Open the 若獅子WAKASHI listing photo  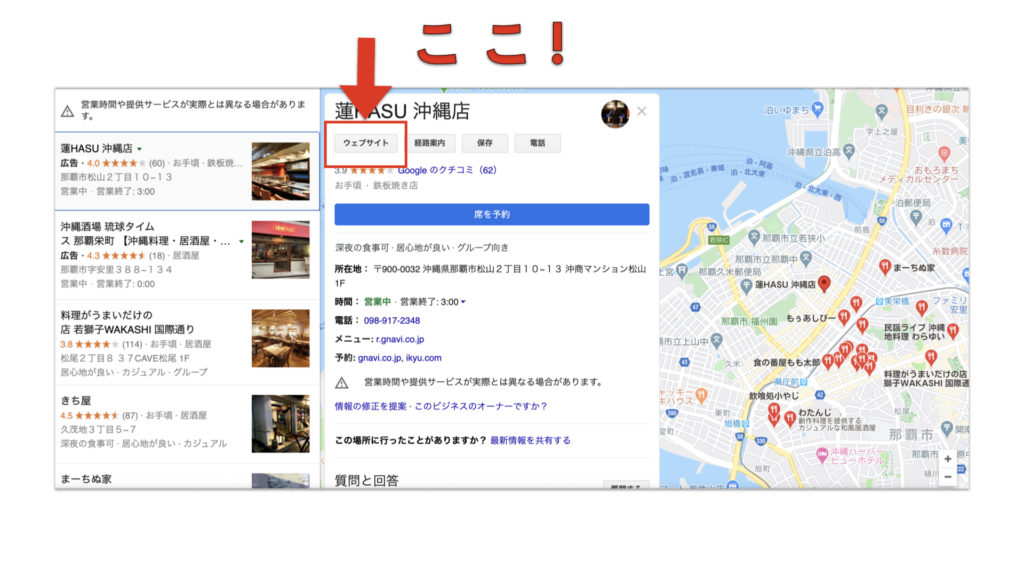click(x=281, y=338)
